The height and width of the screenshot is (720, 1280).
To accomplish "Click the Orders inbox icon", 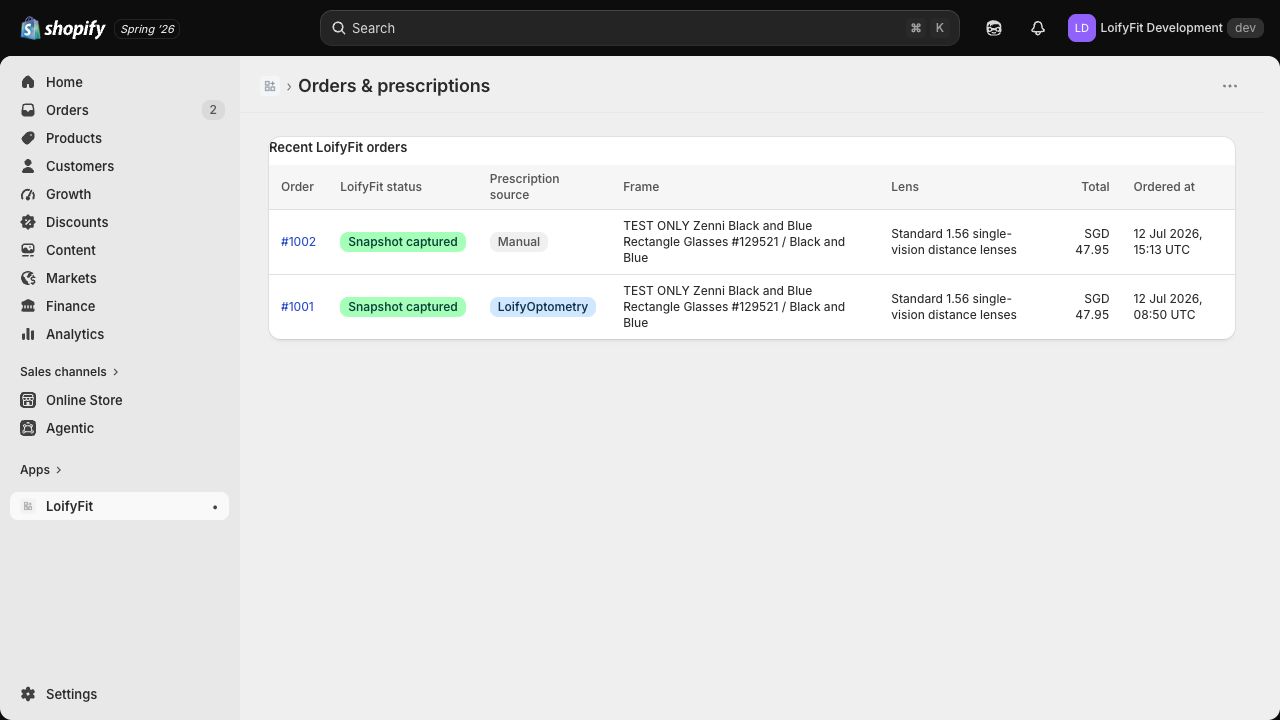I will coord(28,110).
